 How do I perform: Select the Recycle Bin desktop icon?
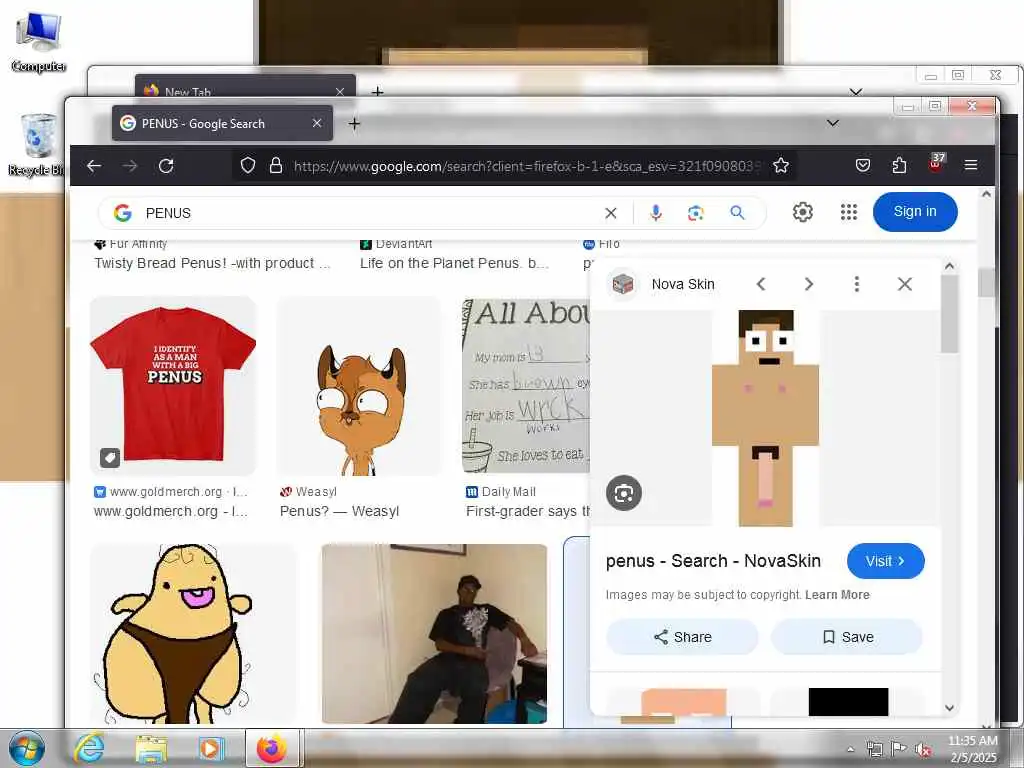point(37,145)
